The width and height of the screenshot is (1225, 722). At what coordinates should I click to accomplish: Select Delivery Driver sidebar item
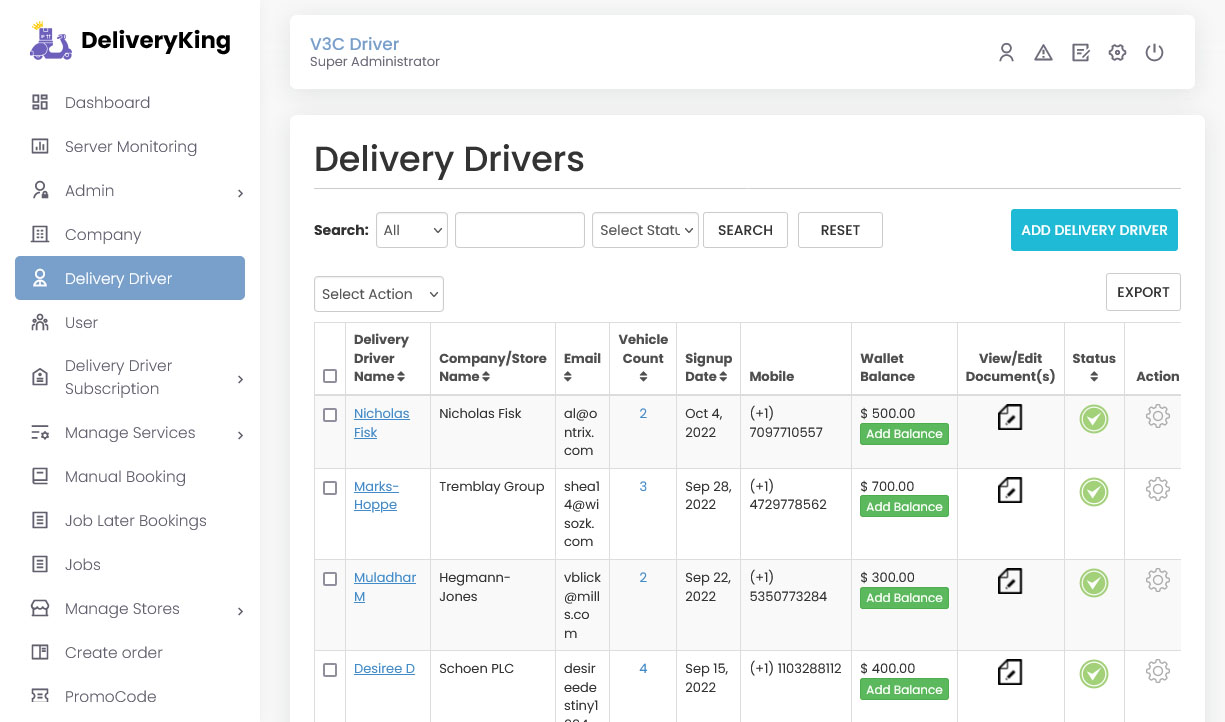click(130, 278)
